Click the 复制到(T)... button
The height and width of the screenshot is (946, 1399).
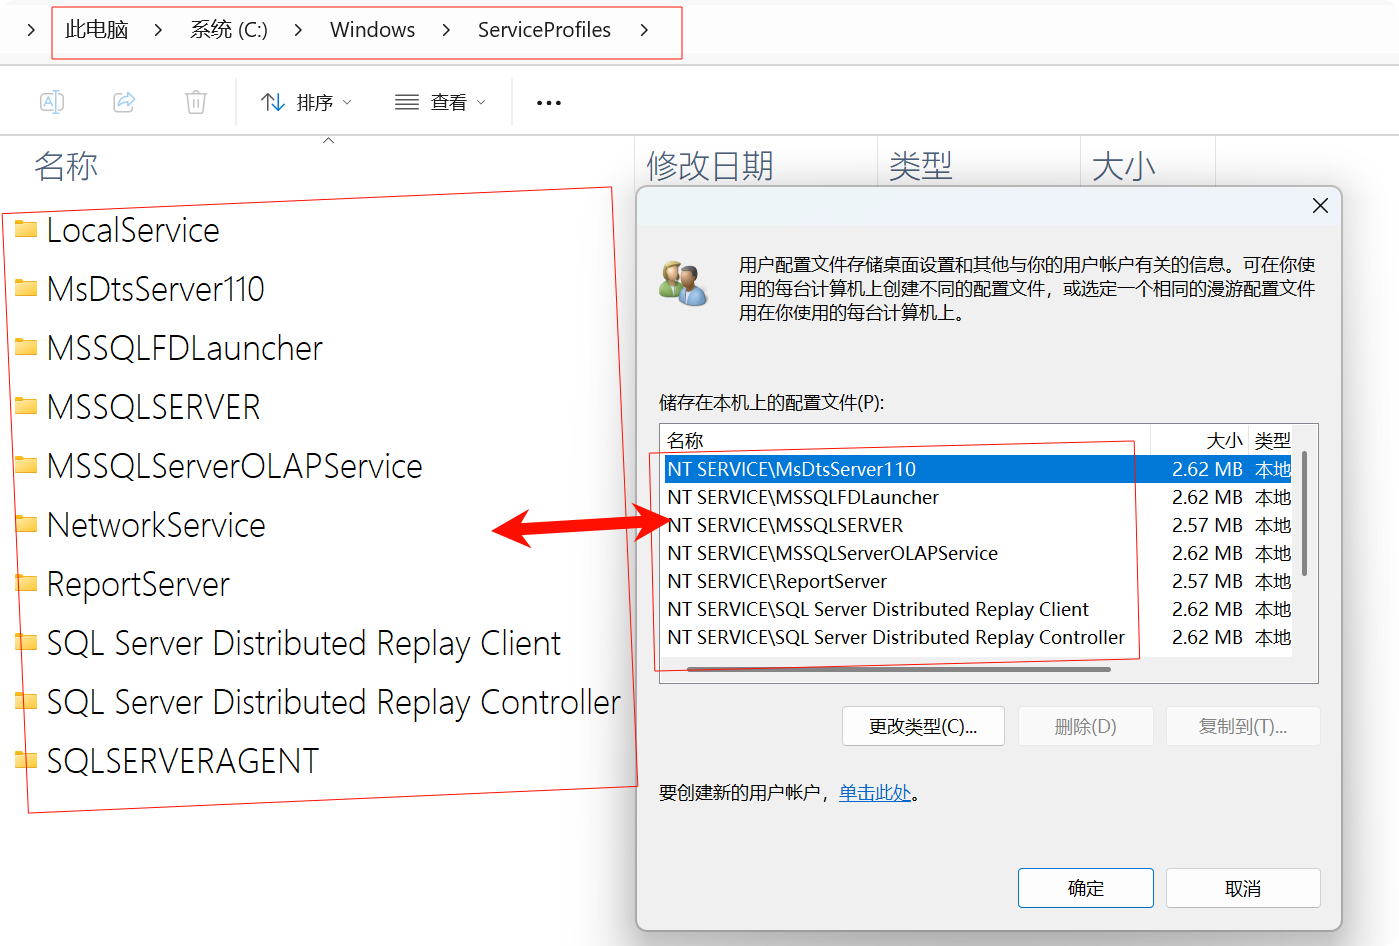(1243, 726)
